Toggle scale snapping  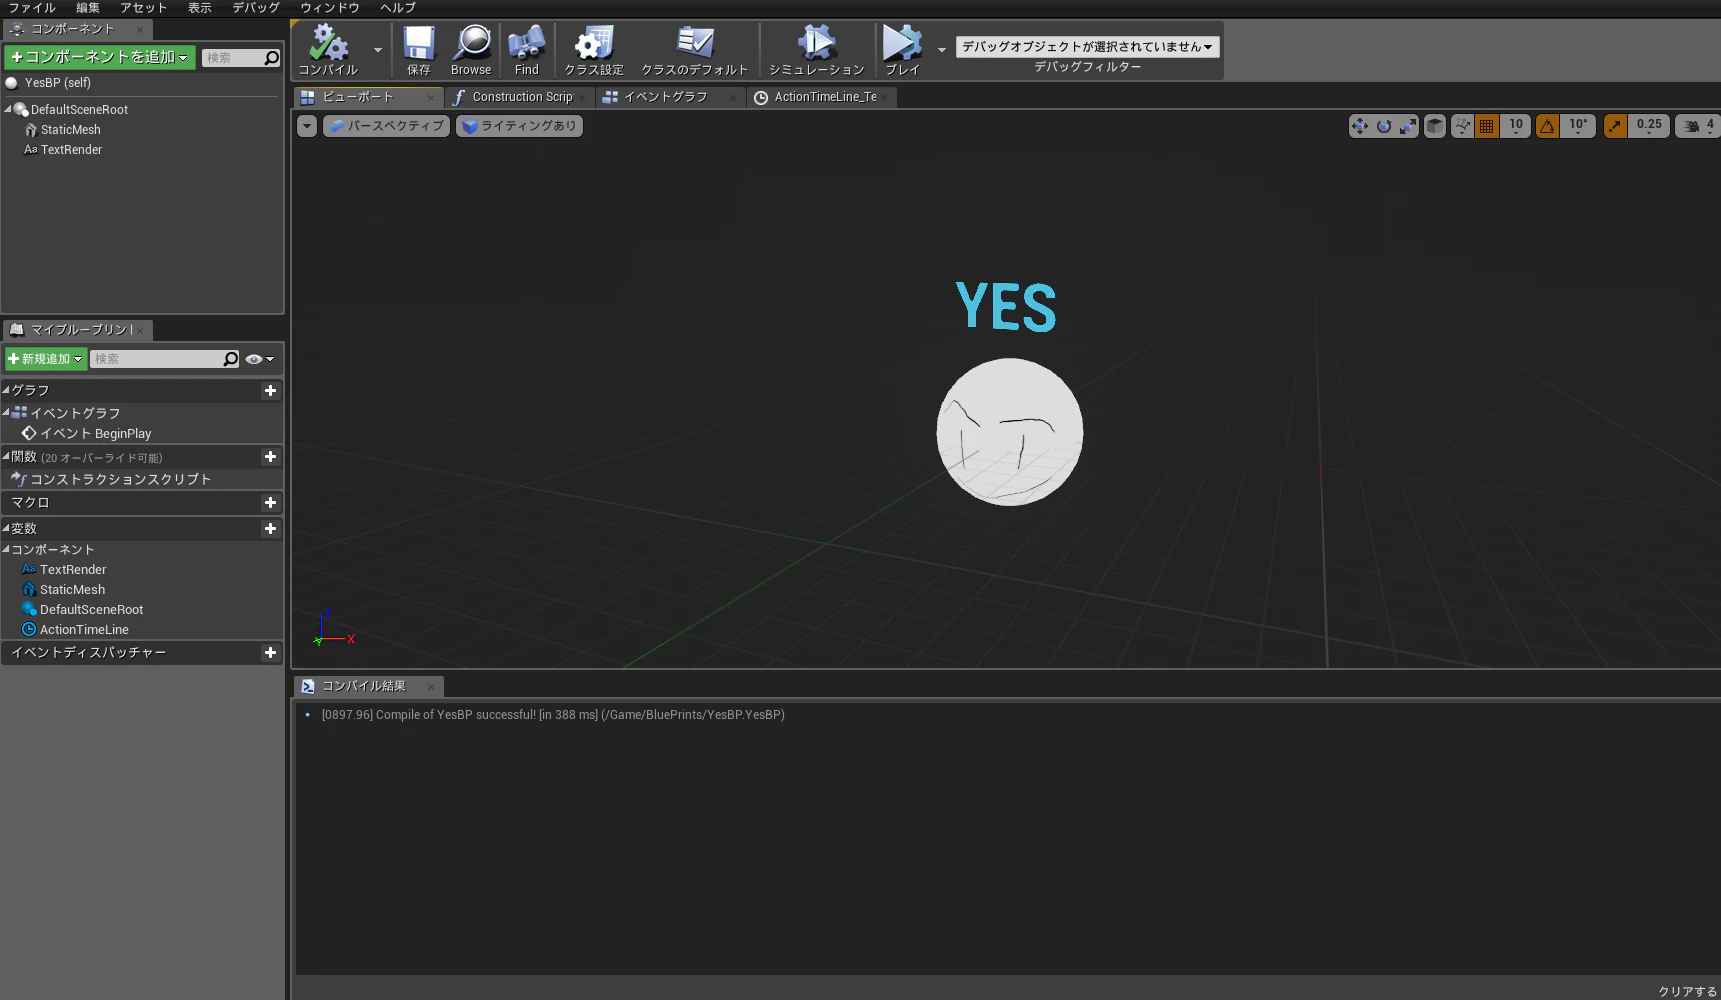pos(1615,126)
